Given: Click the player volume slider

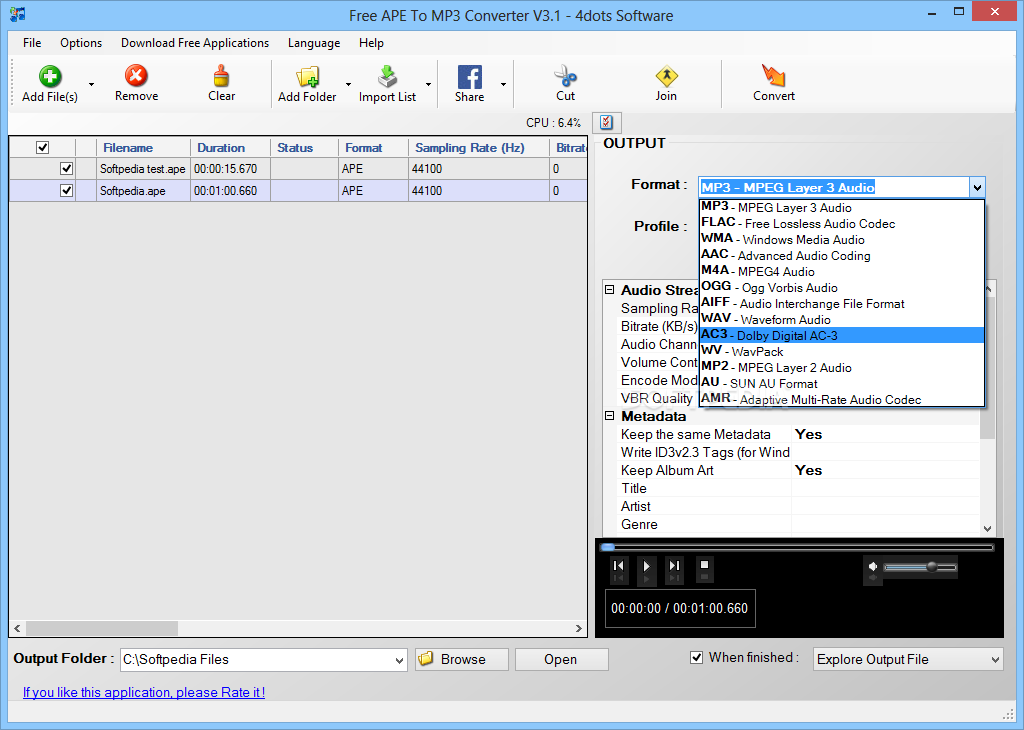Looking at the screenshot, I should point(920,567).
